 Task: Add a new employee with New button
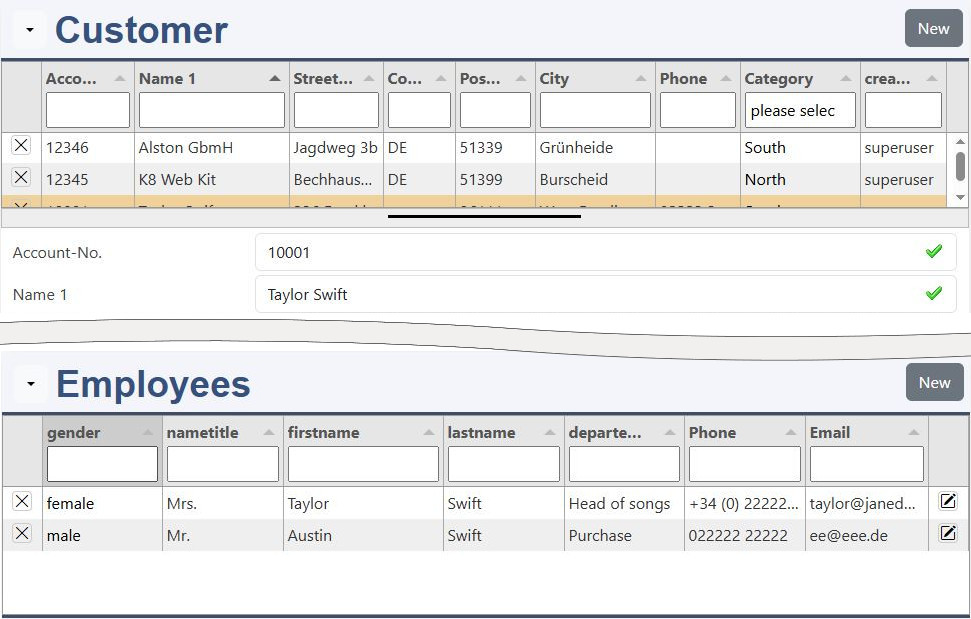coord(934,383)
